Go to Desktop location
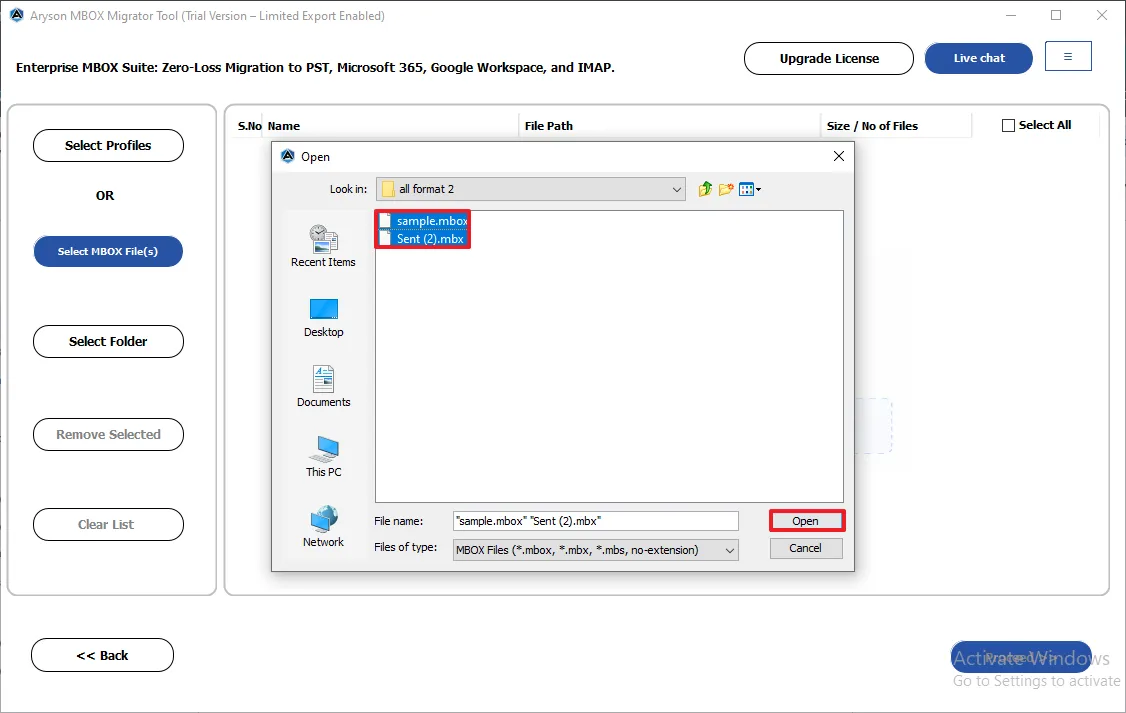Viewport: 1126px width, 713px height. point(323,318)
